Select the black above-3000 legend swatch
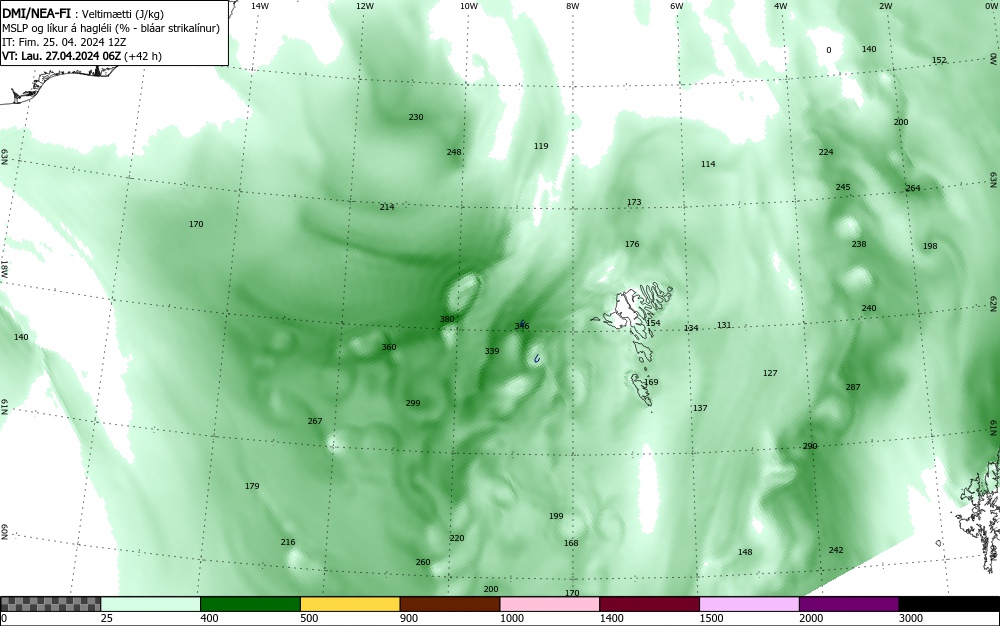Image resolution: width=1000 pixels, height=626 pixels. click(949, 604)
